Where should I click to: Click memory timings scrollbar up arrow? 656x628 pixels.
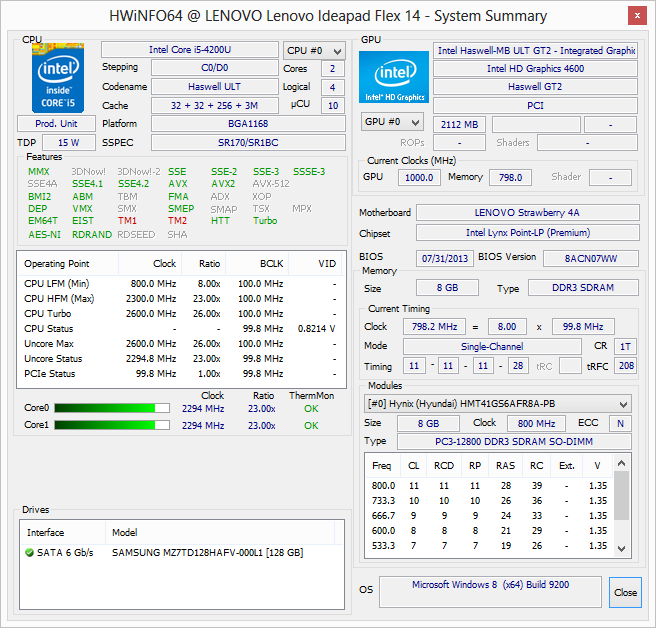pyautogui.click(x=622, y=463)
